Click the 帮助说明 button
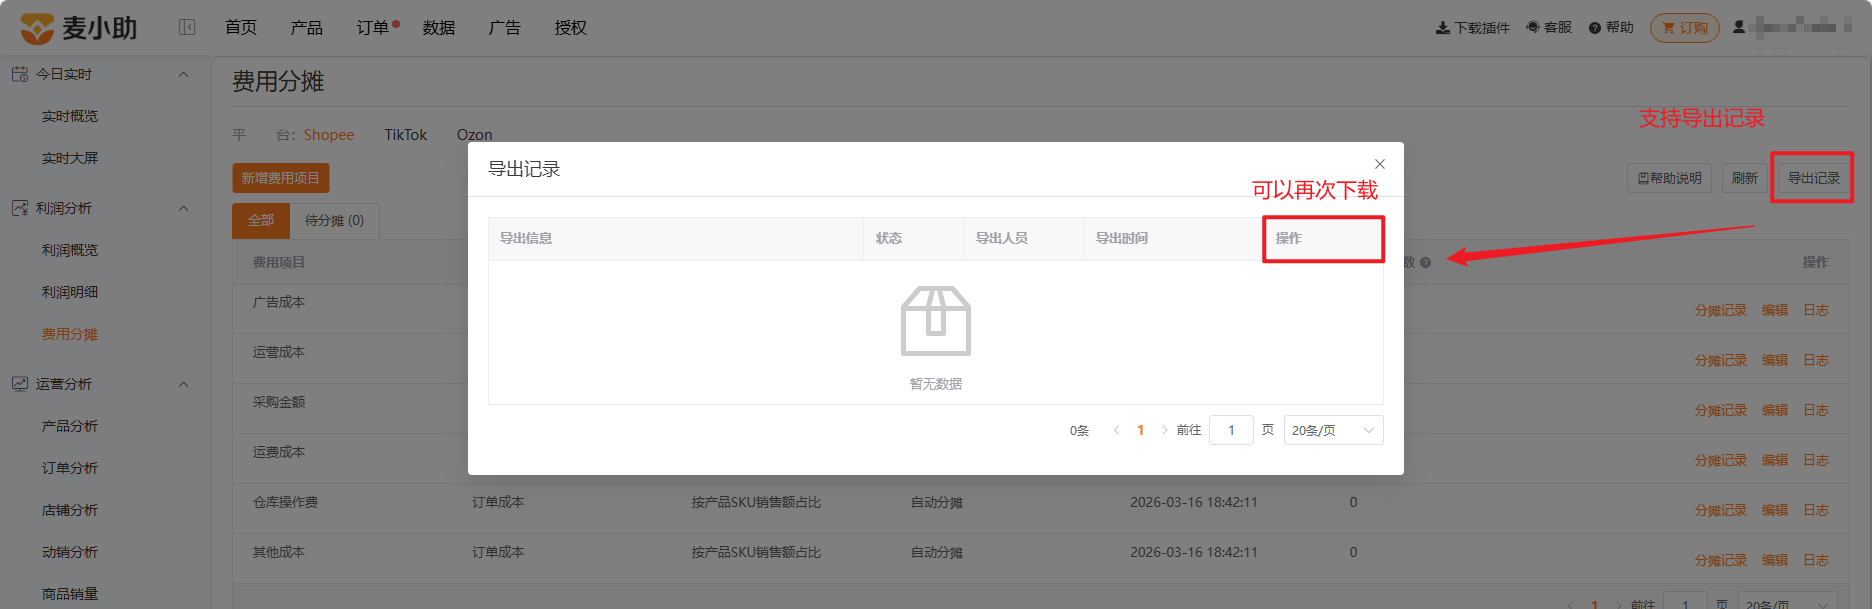Image resolution: width=1872 pixels, height=609 pixels. tap(1669, 178)
